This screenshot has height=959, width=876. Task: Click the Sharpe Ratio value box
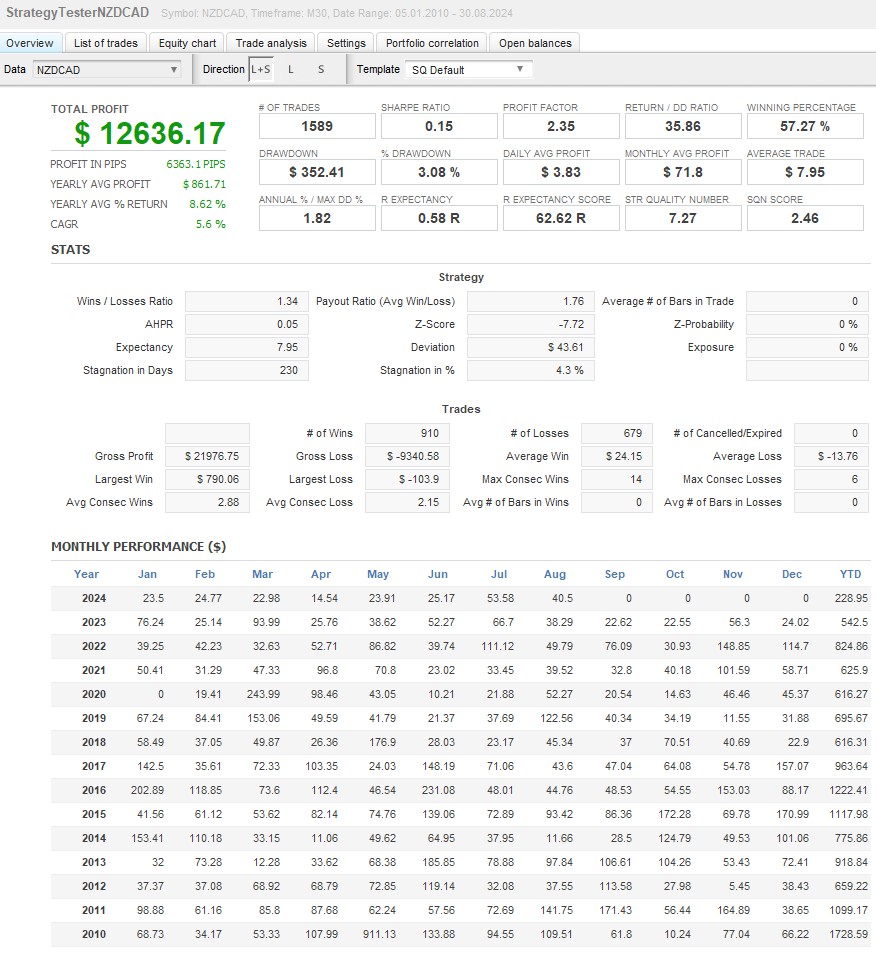coord(438,126)
